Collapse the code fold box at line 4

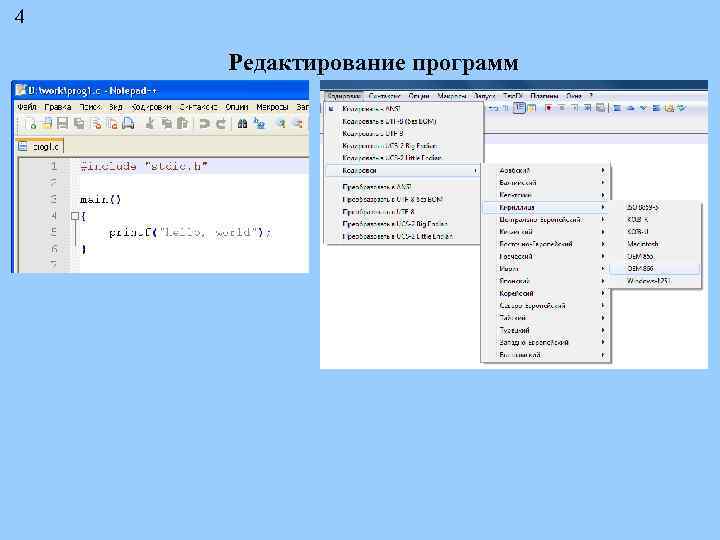tap(75, 216)
